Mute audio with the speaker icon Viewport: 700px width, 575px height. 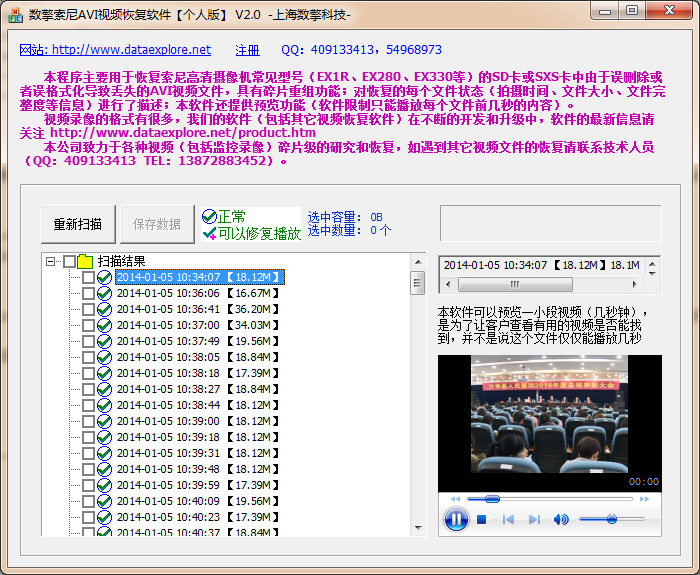pyautogui.click(x=561, y=520)
